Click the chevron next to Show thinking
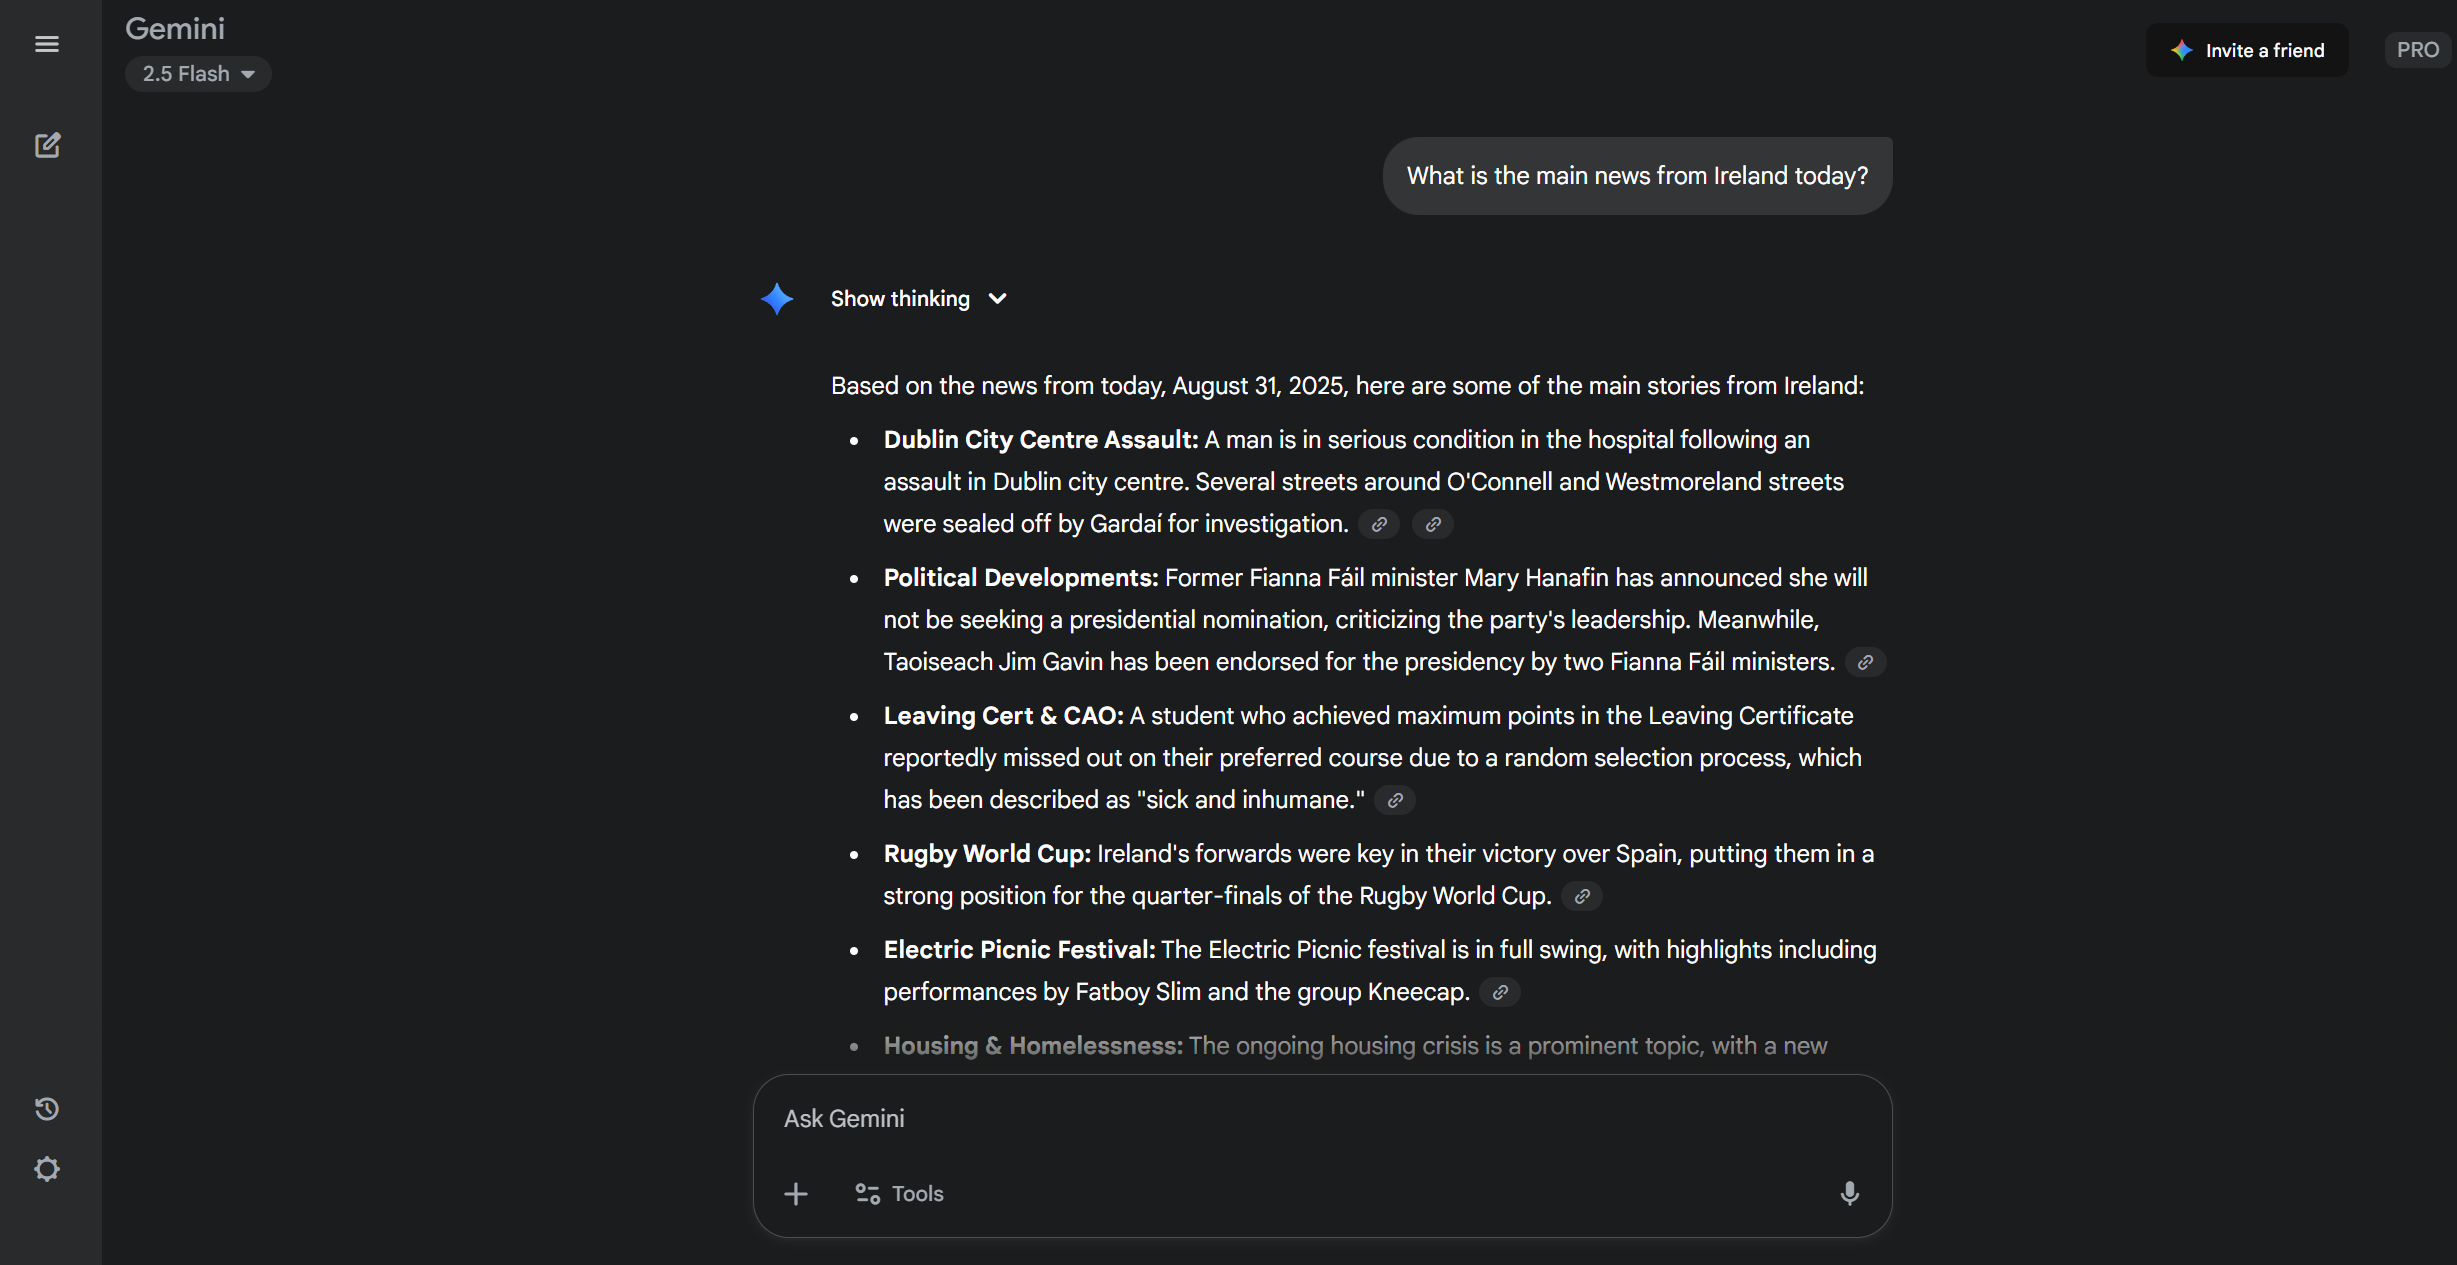This screenshot has width=2457, height=1265. coord(997,299)
